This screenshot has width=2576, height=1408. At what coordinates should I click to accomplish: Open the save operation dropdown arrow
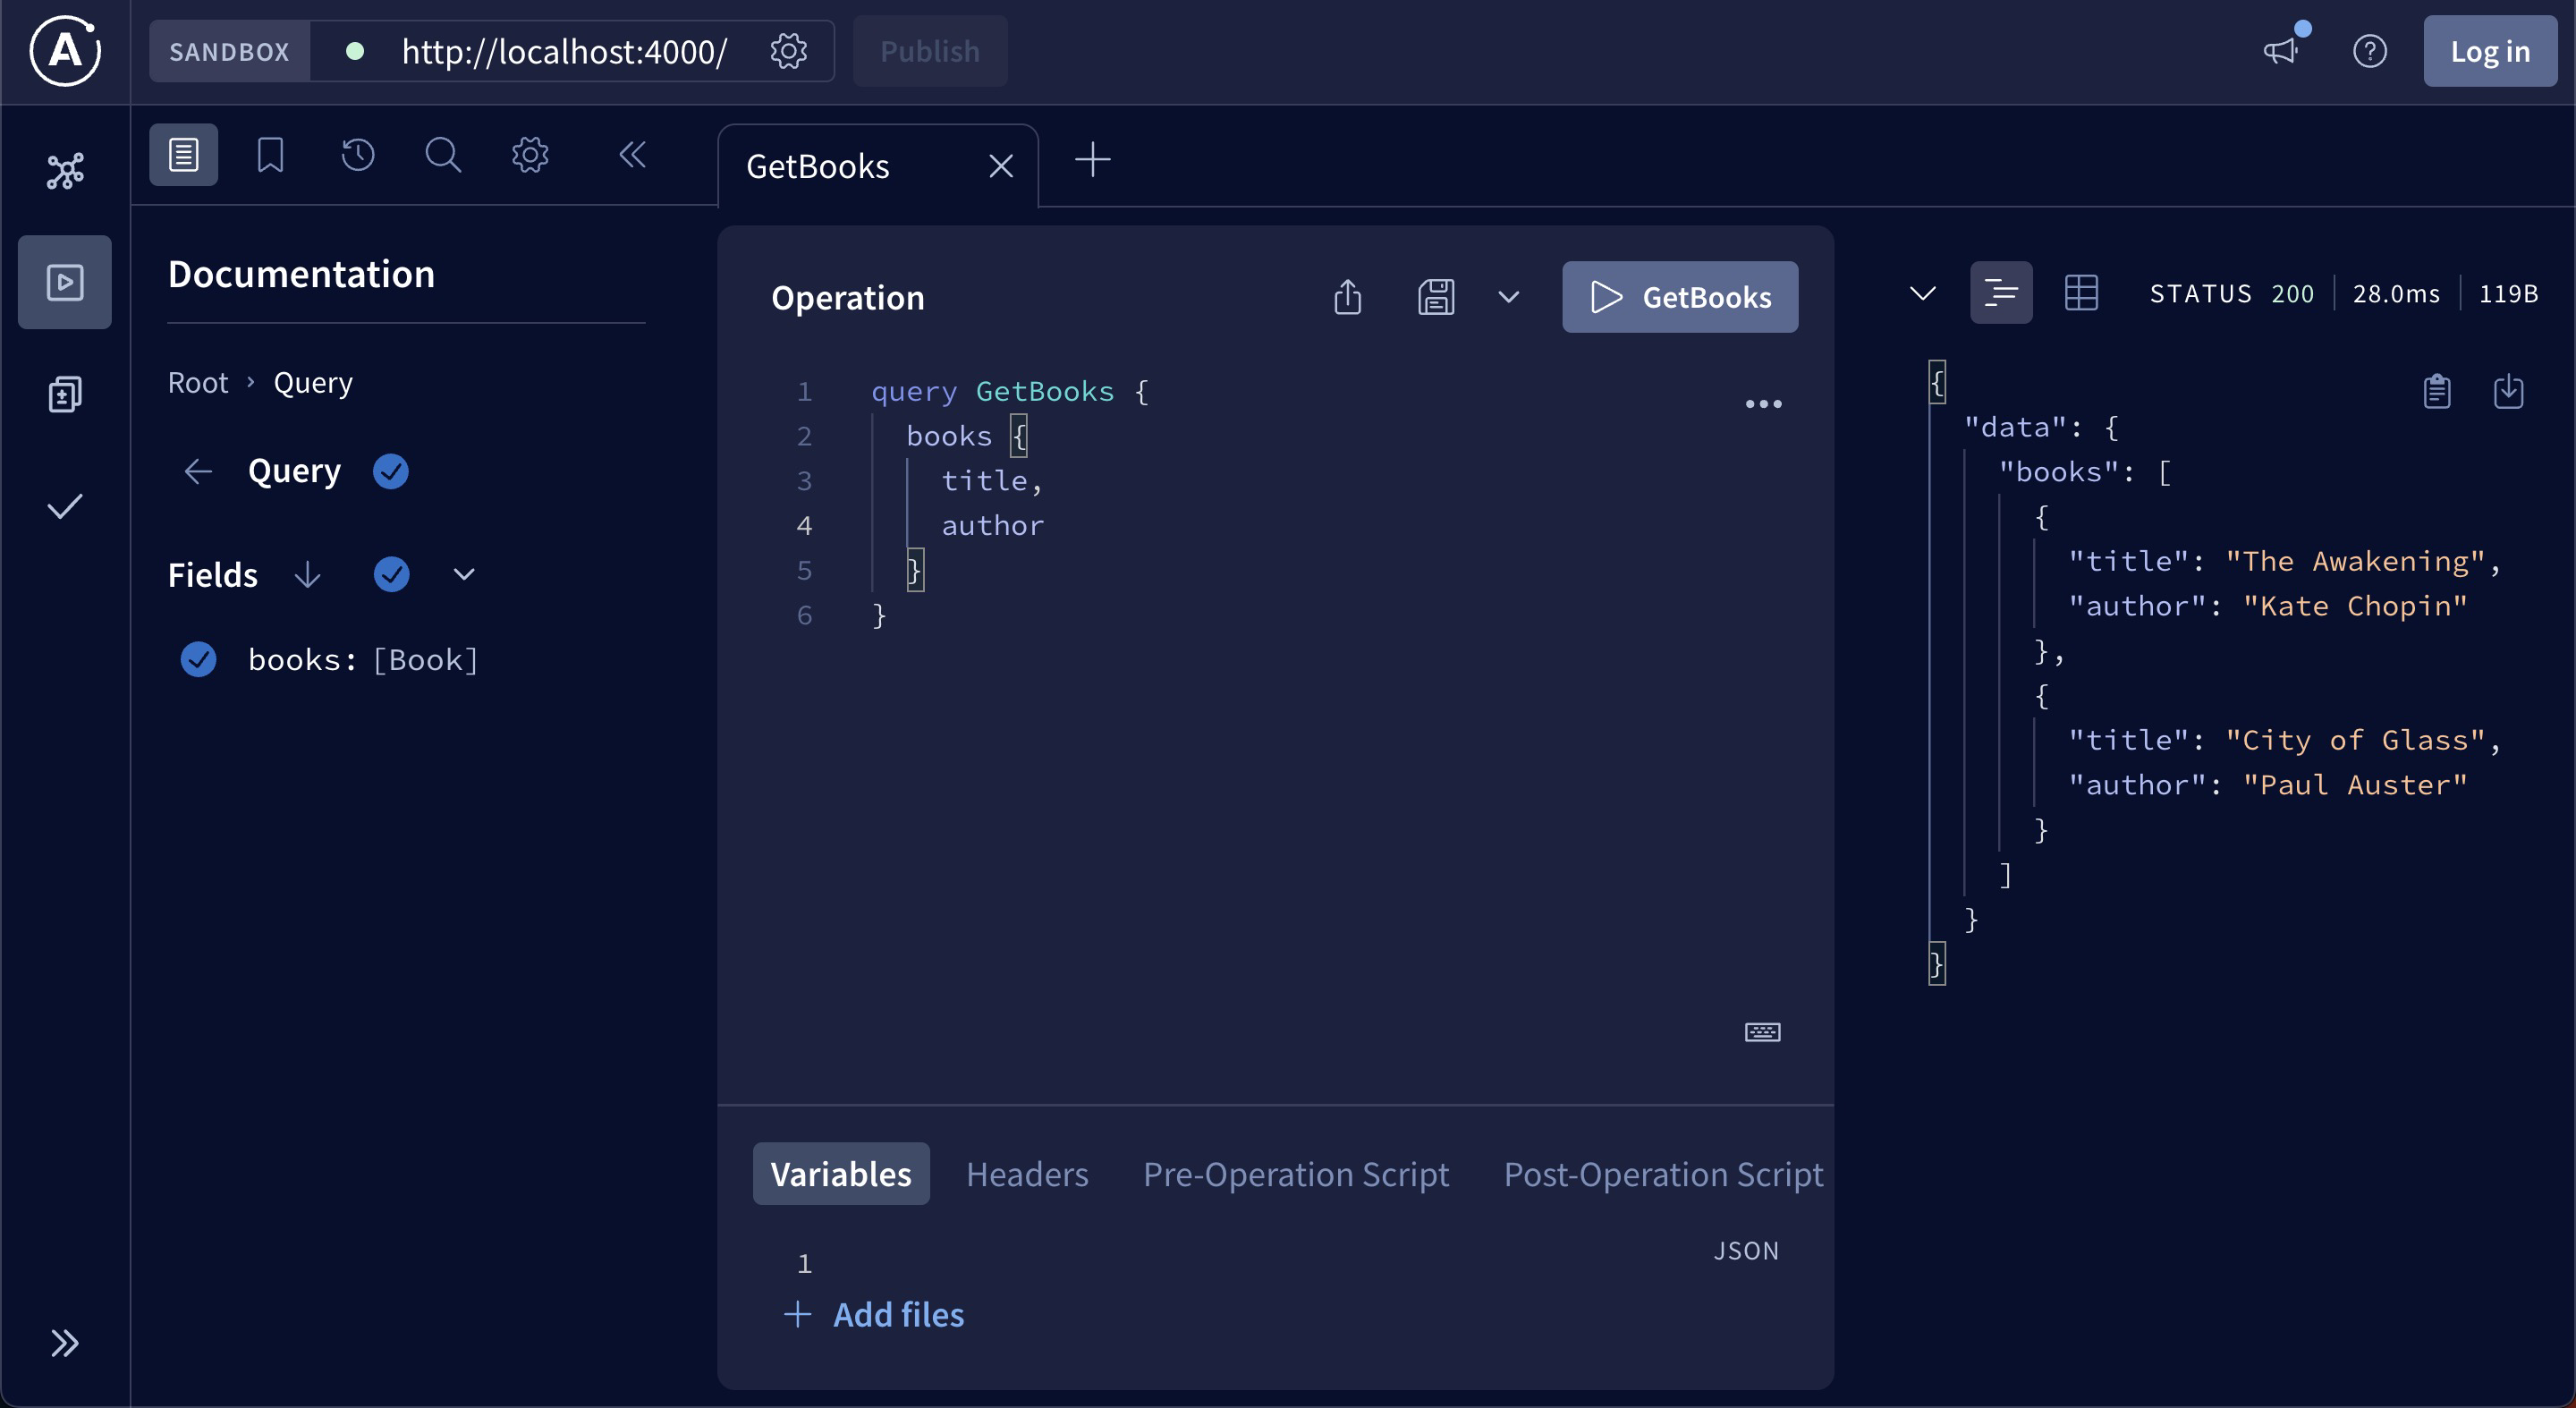tap(1508, 297)
